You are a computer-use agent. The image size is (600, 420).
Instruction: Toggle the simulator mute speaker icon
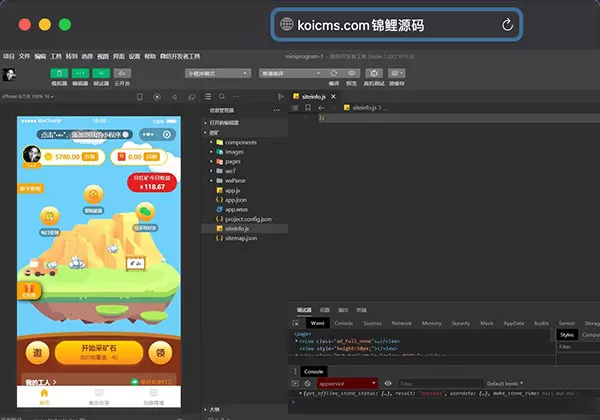174,97
